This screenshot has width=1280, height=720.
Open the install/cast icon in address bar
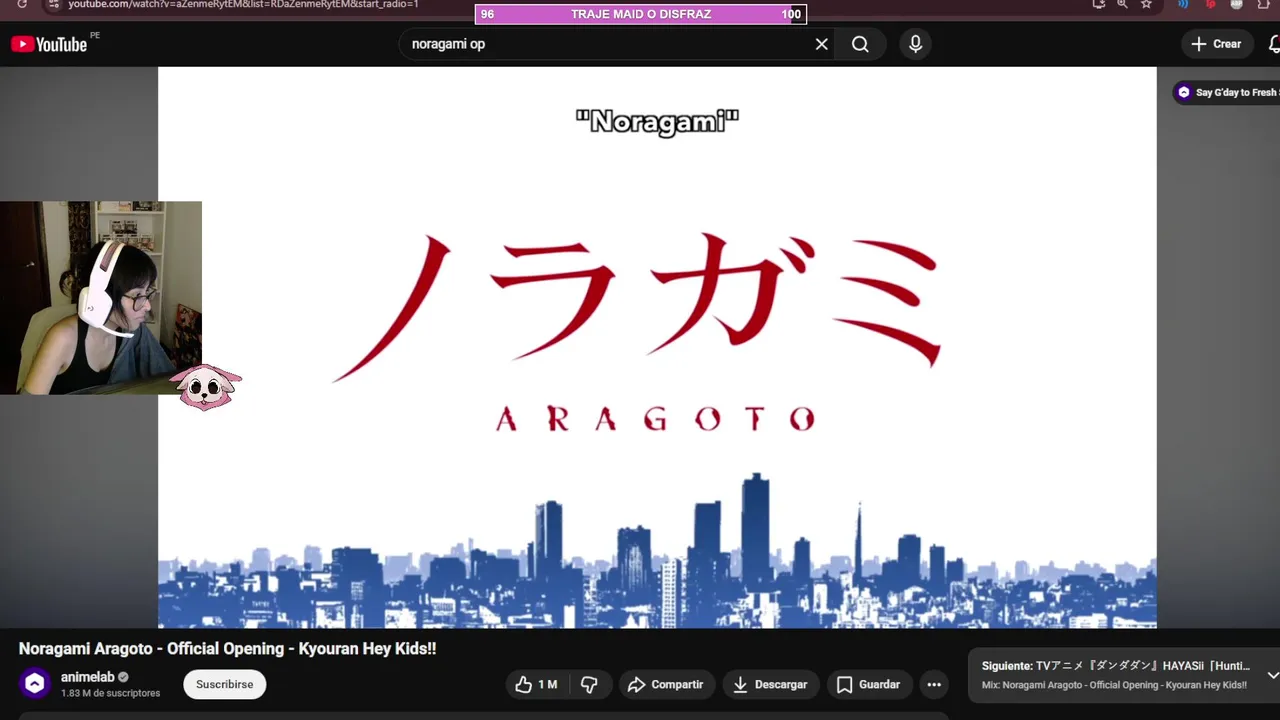1099,4
